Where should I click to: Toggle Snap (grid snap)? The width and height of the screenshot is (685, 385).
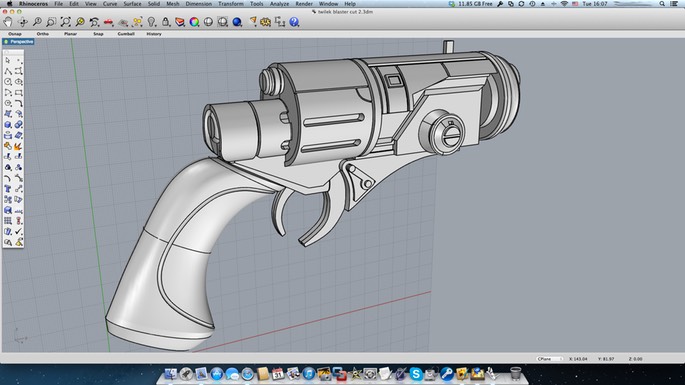(x=98, y=34)
